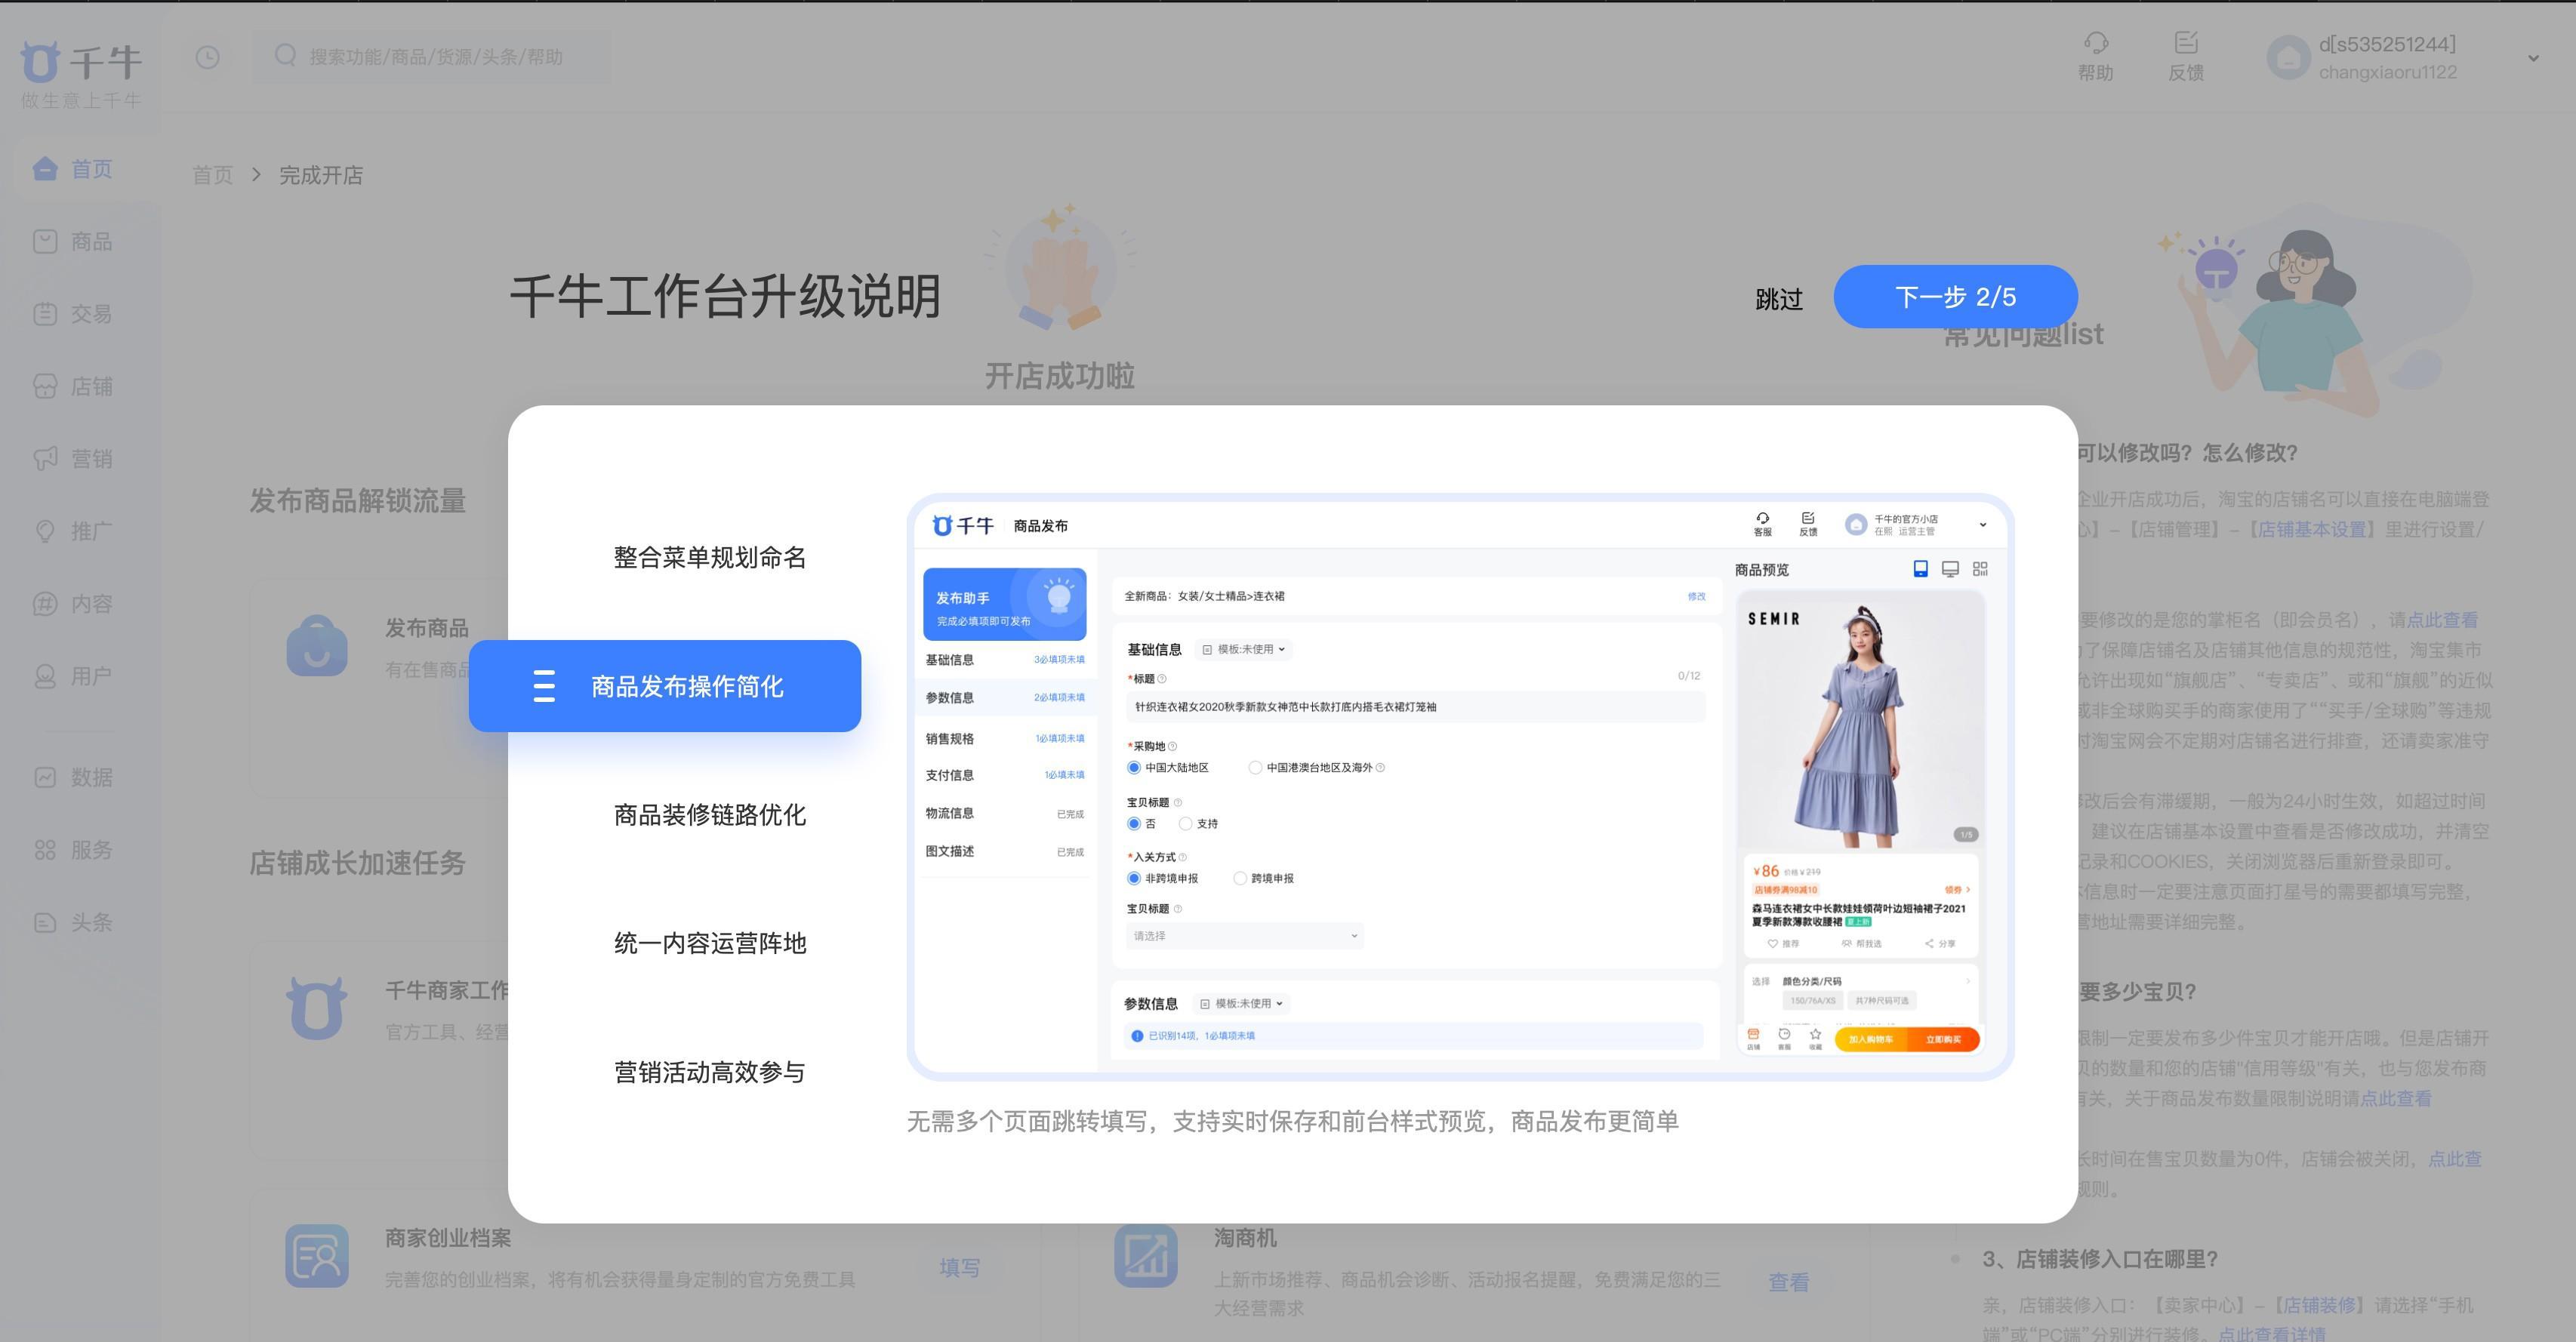Click the 淘商机 icon
Screen dimensions: 2576x1342
(1146, 1256)
